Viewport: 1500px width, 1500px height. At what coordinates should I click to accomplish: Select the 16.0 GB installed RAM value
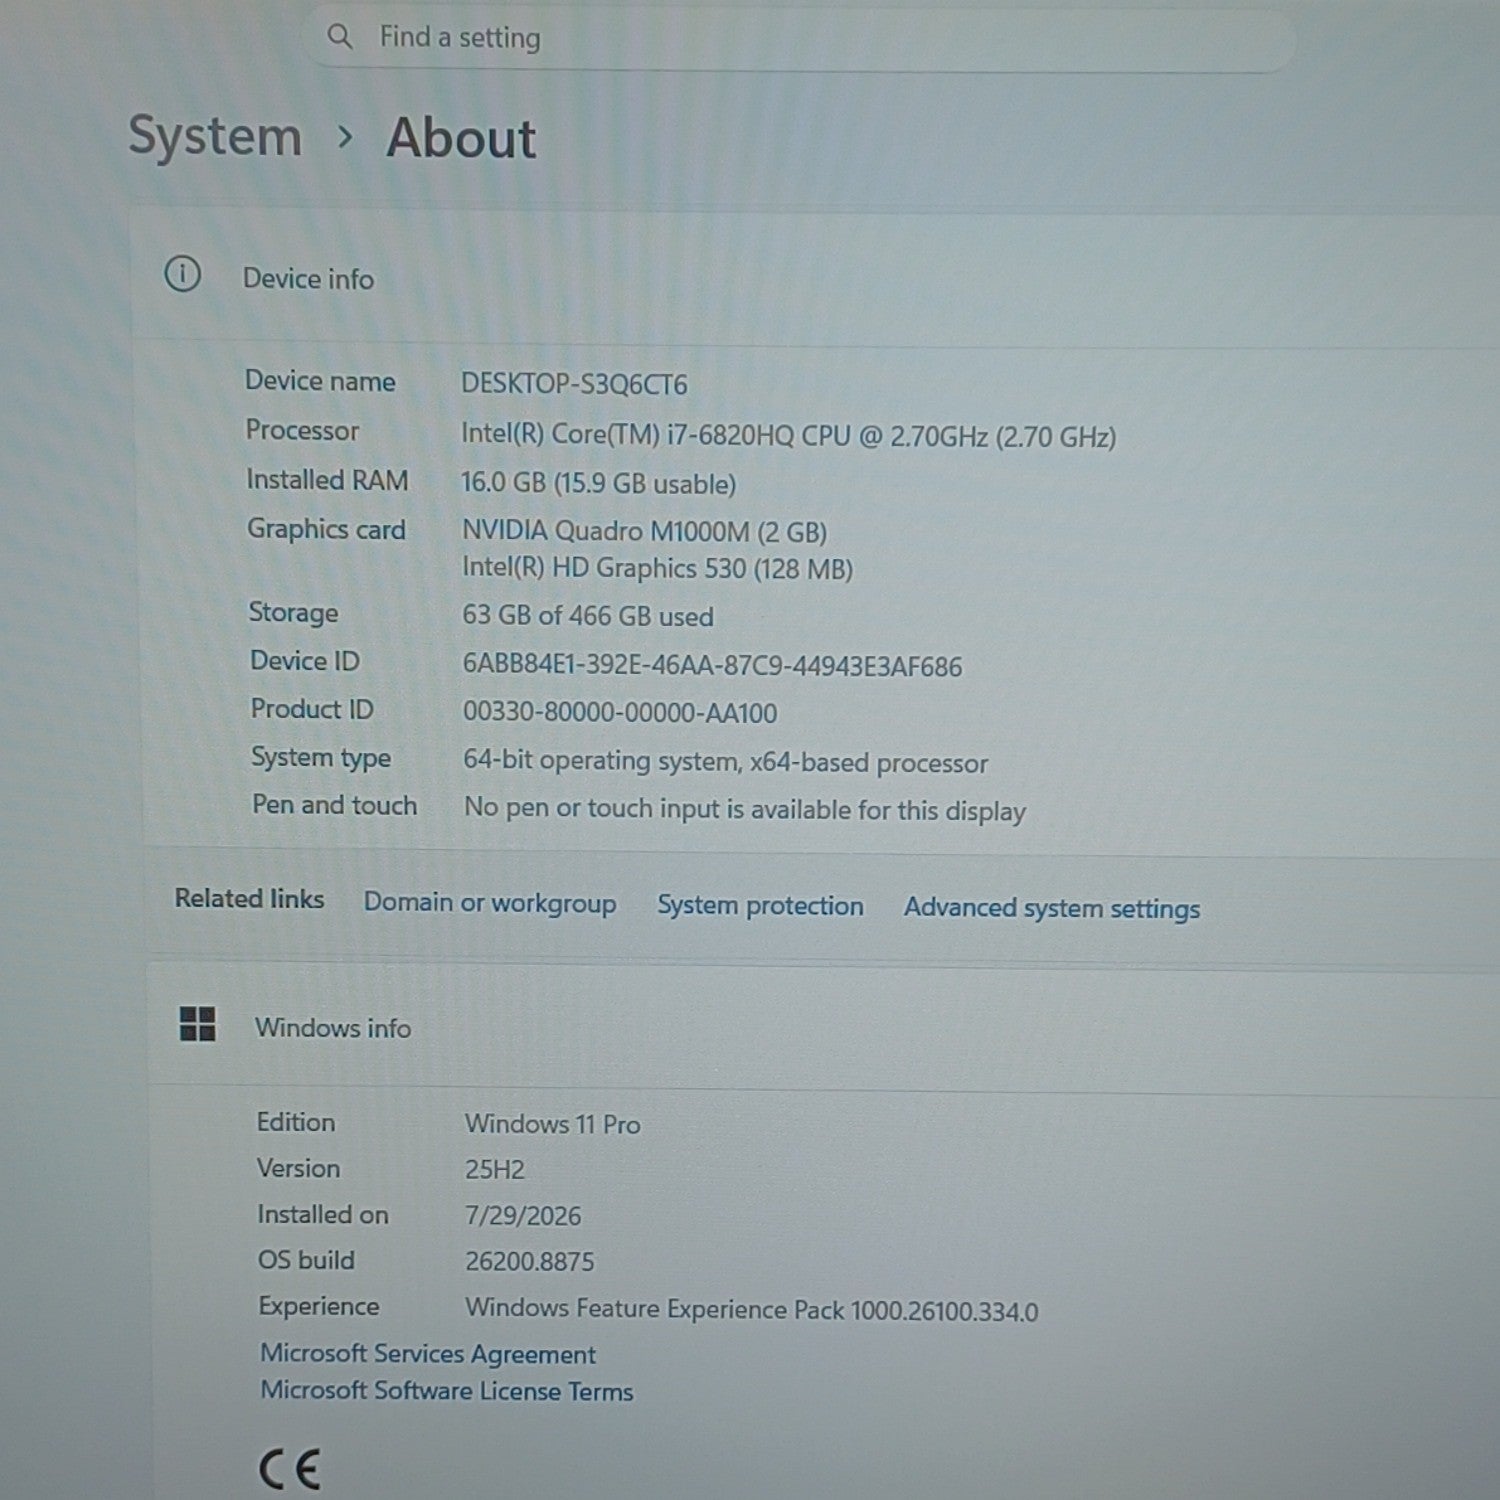click(598, 484)
